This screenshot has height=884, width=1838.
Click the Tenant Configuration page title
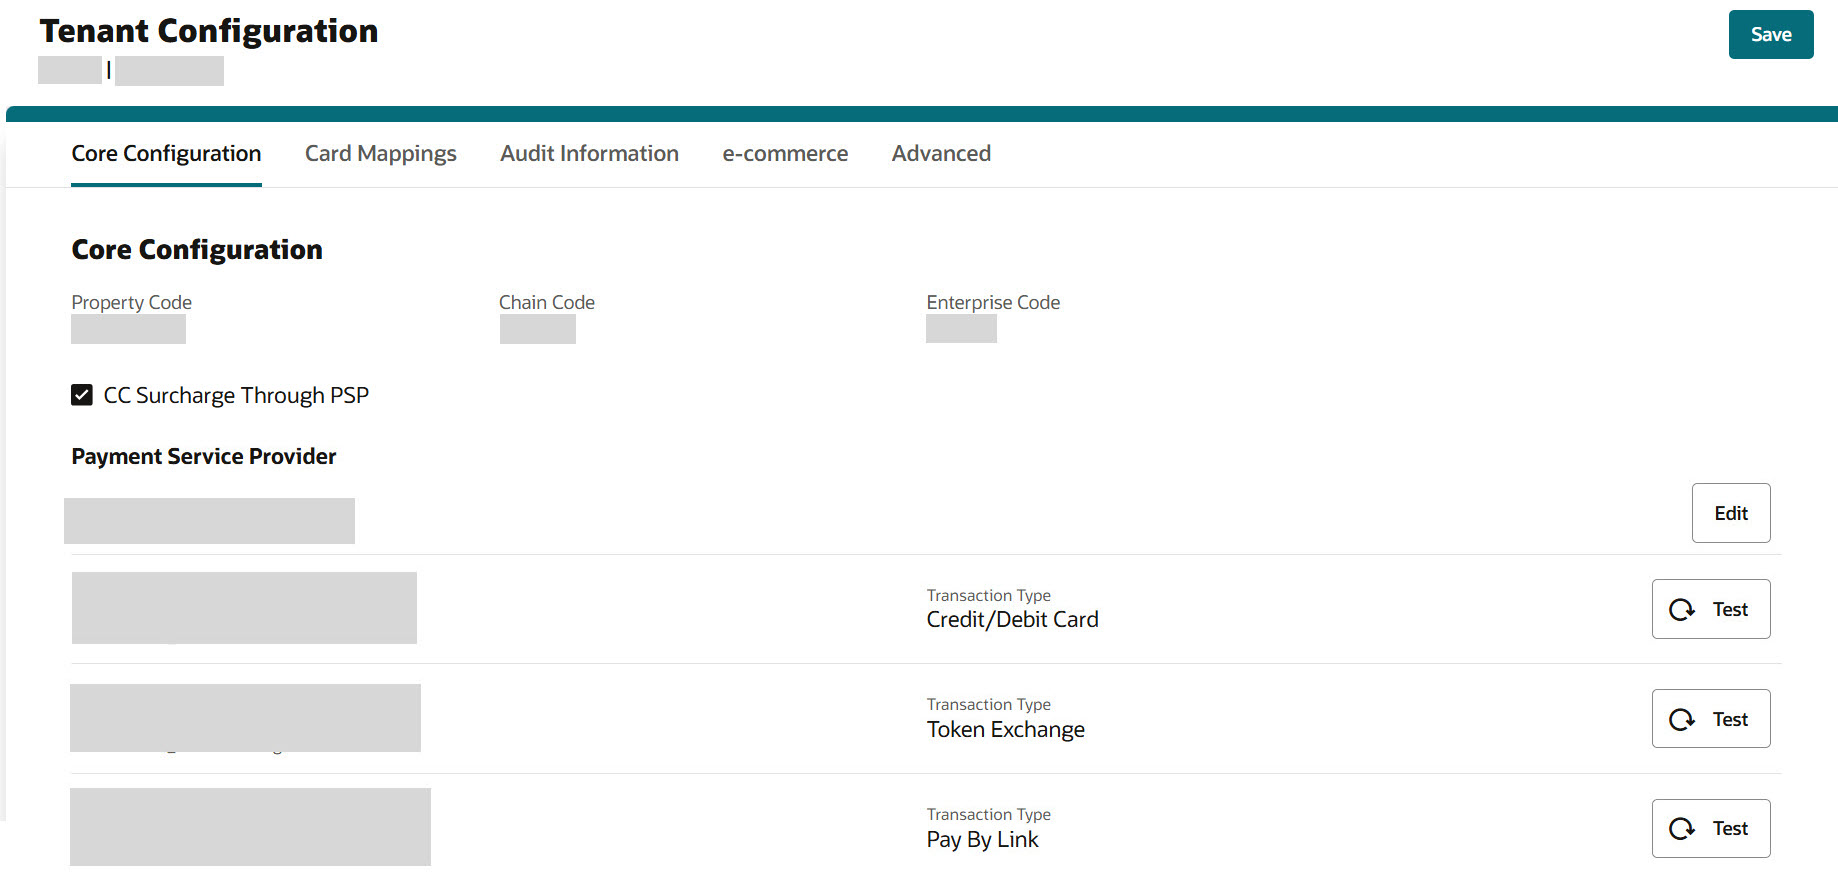(209, 31)
